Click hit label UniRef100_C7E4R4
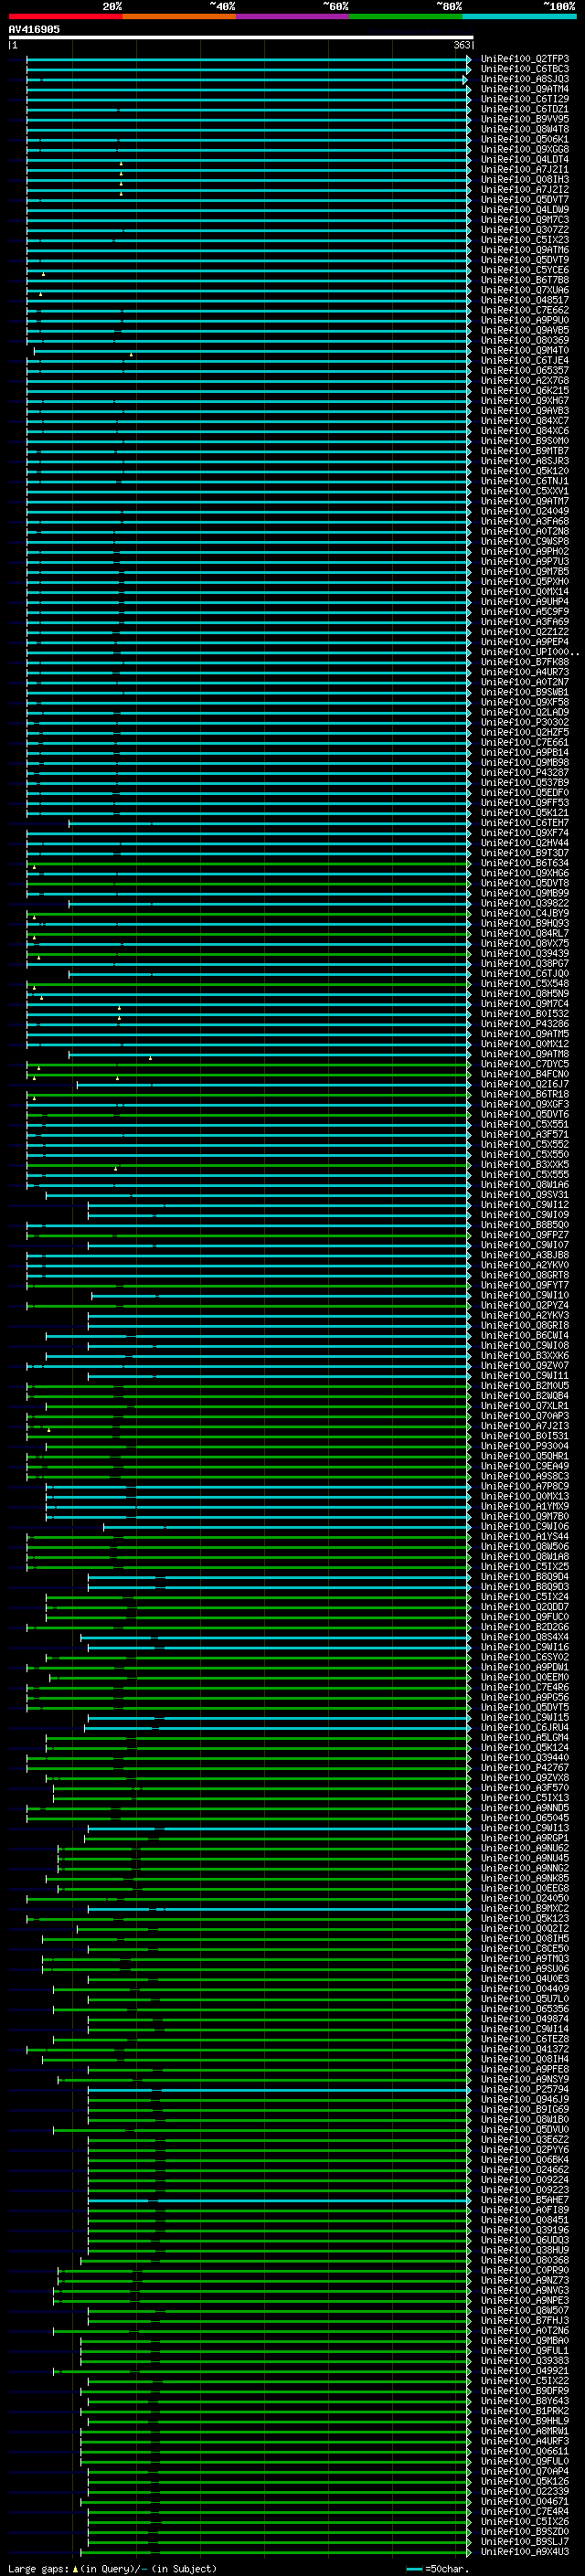 pyautogui.click(x=525, y=2511)
